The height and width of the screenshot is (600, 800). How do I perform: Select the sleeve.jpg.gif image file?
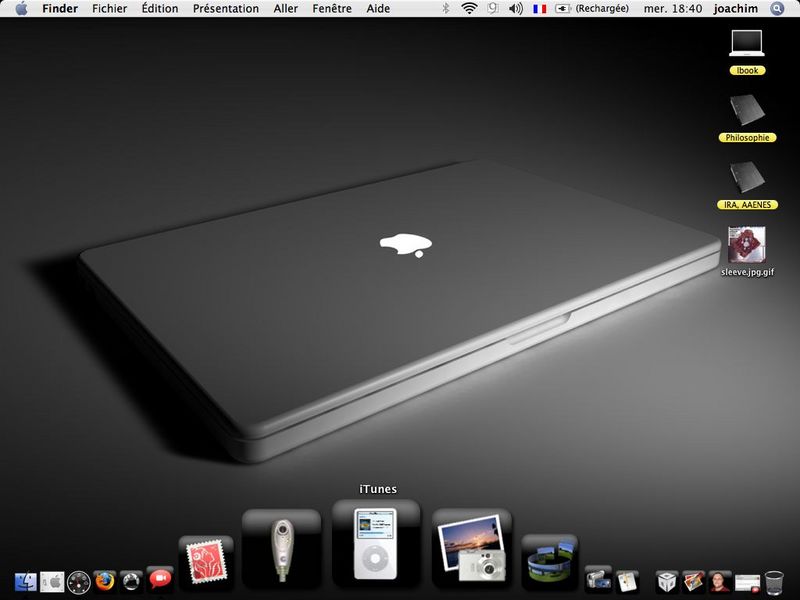[x=747, y=244]
